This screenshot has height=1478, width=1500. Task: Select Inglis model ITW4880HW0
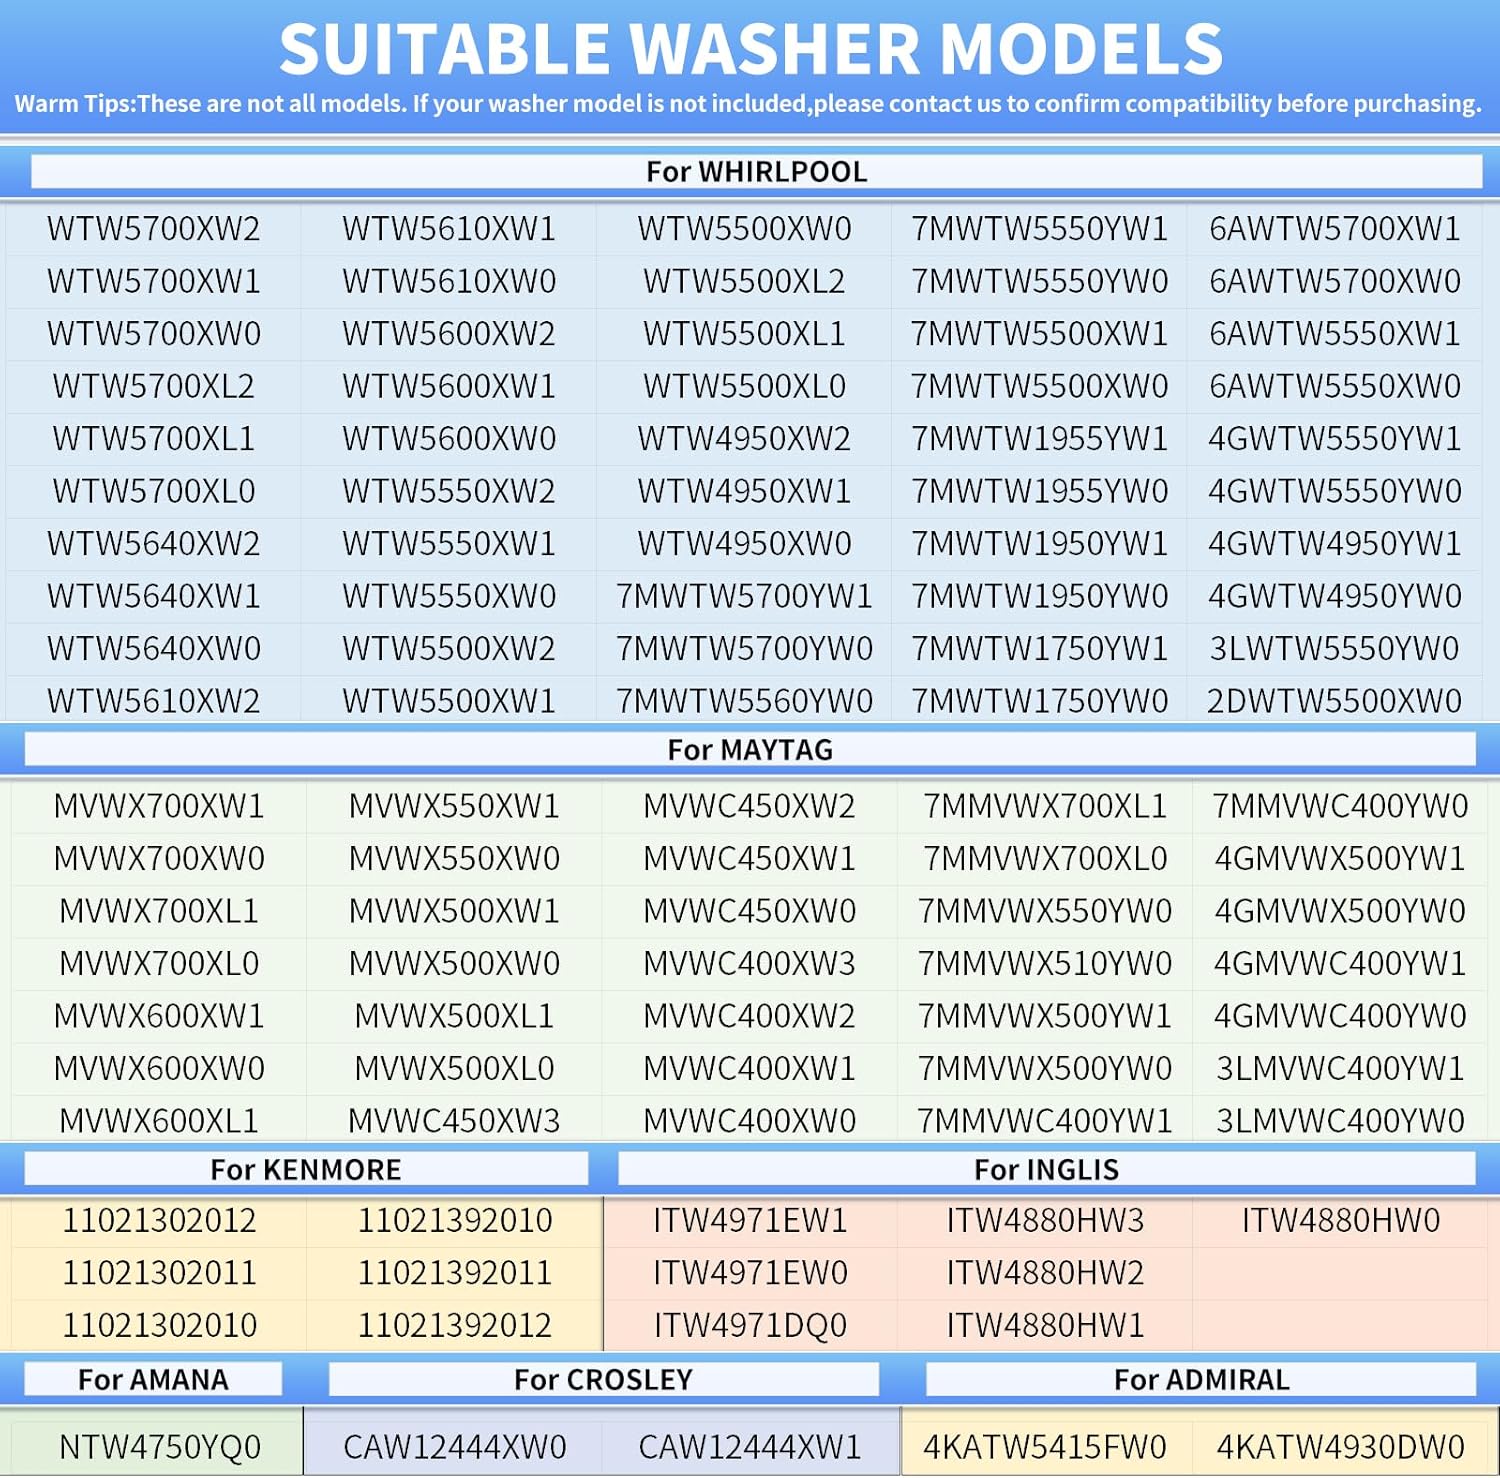[x=1340, y=1221]
